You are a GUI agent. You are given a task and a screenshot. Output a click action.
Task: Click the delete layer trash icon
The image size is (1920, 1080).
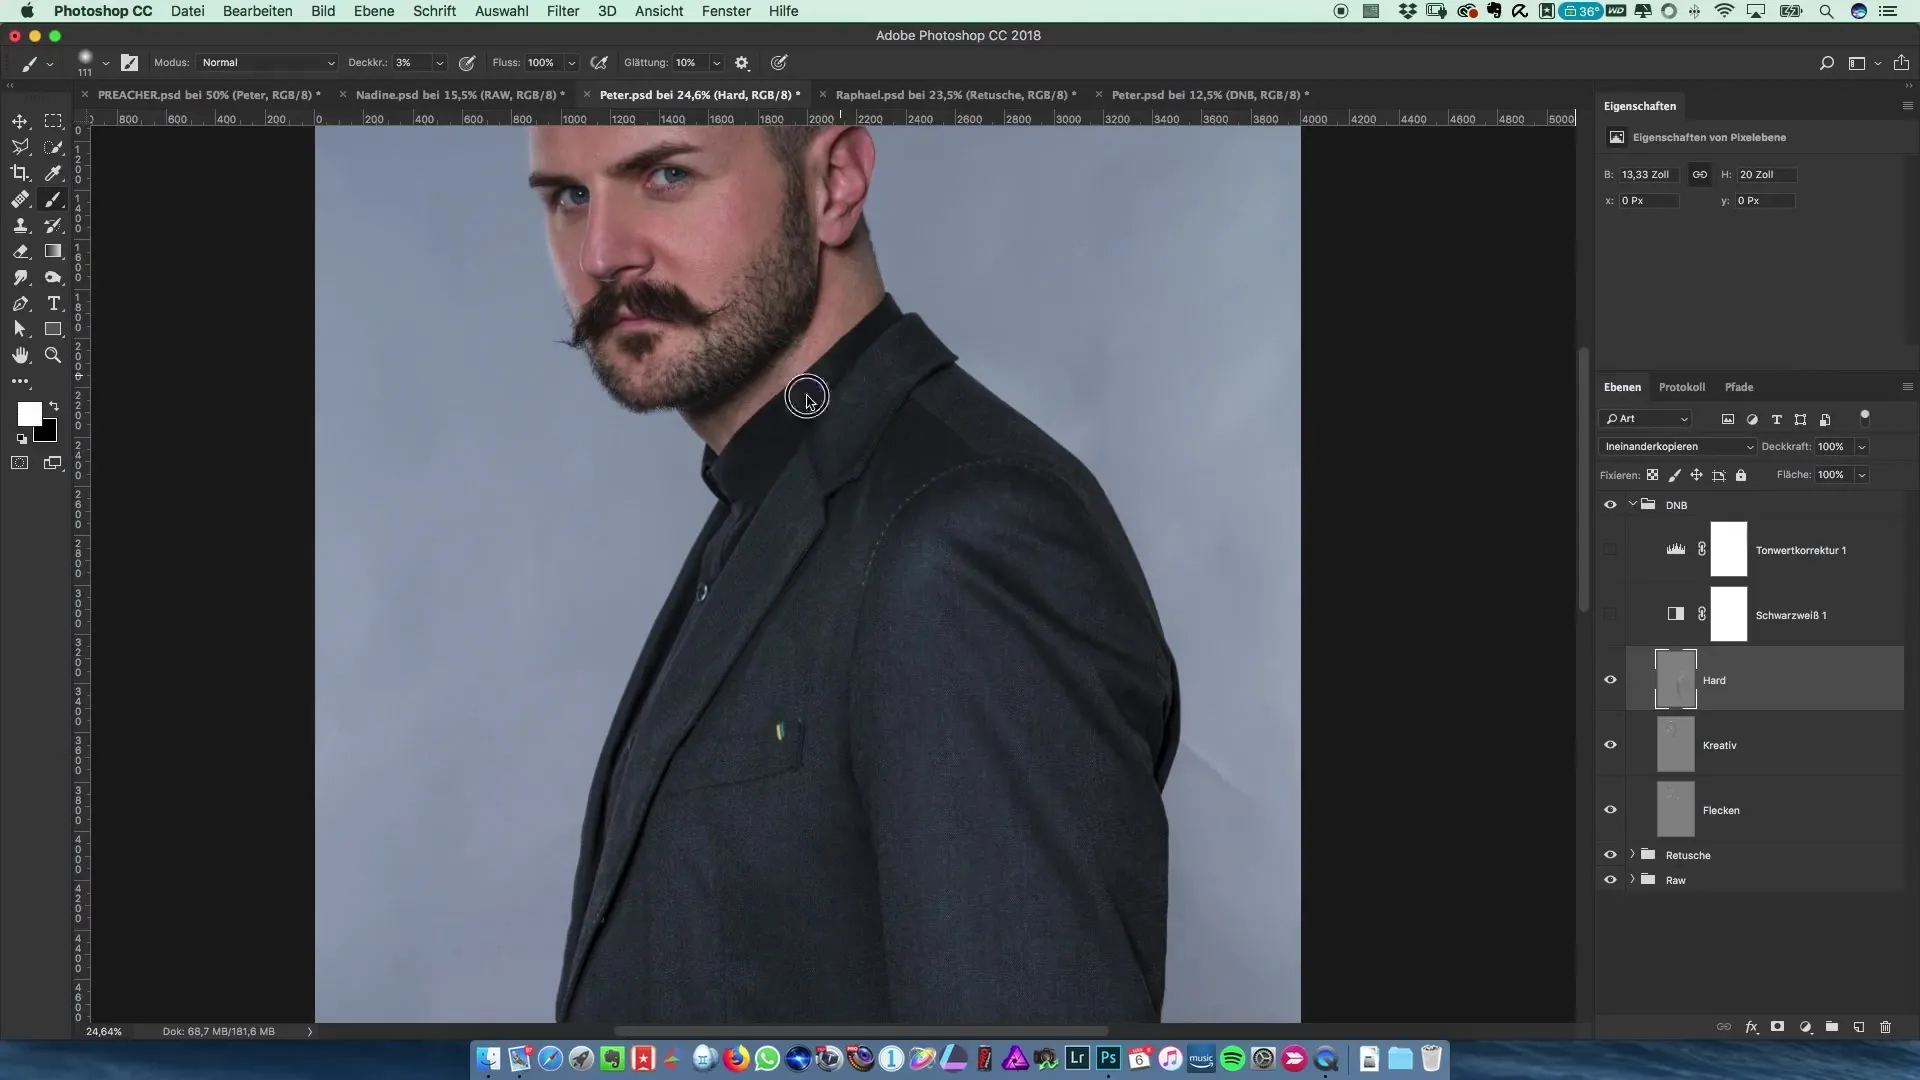(x=1885, y=1027)
